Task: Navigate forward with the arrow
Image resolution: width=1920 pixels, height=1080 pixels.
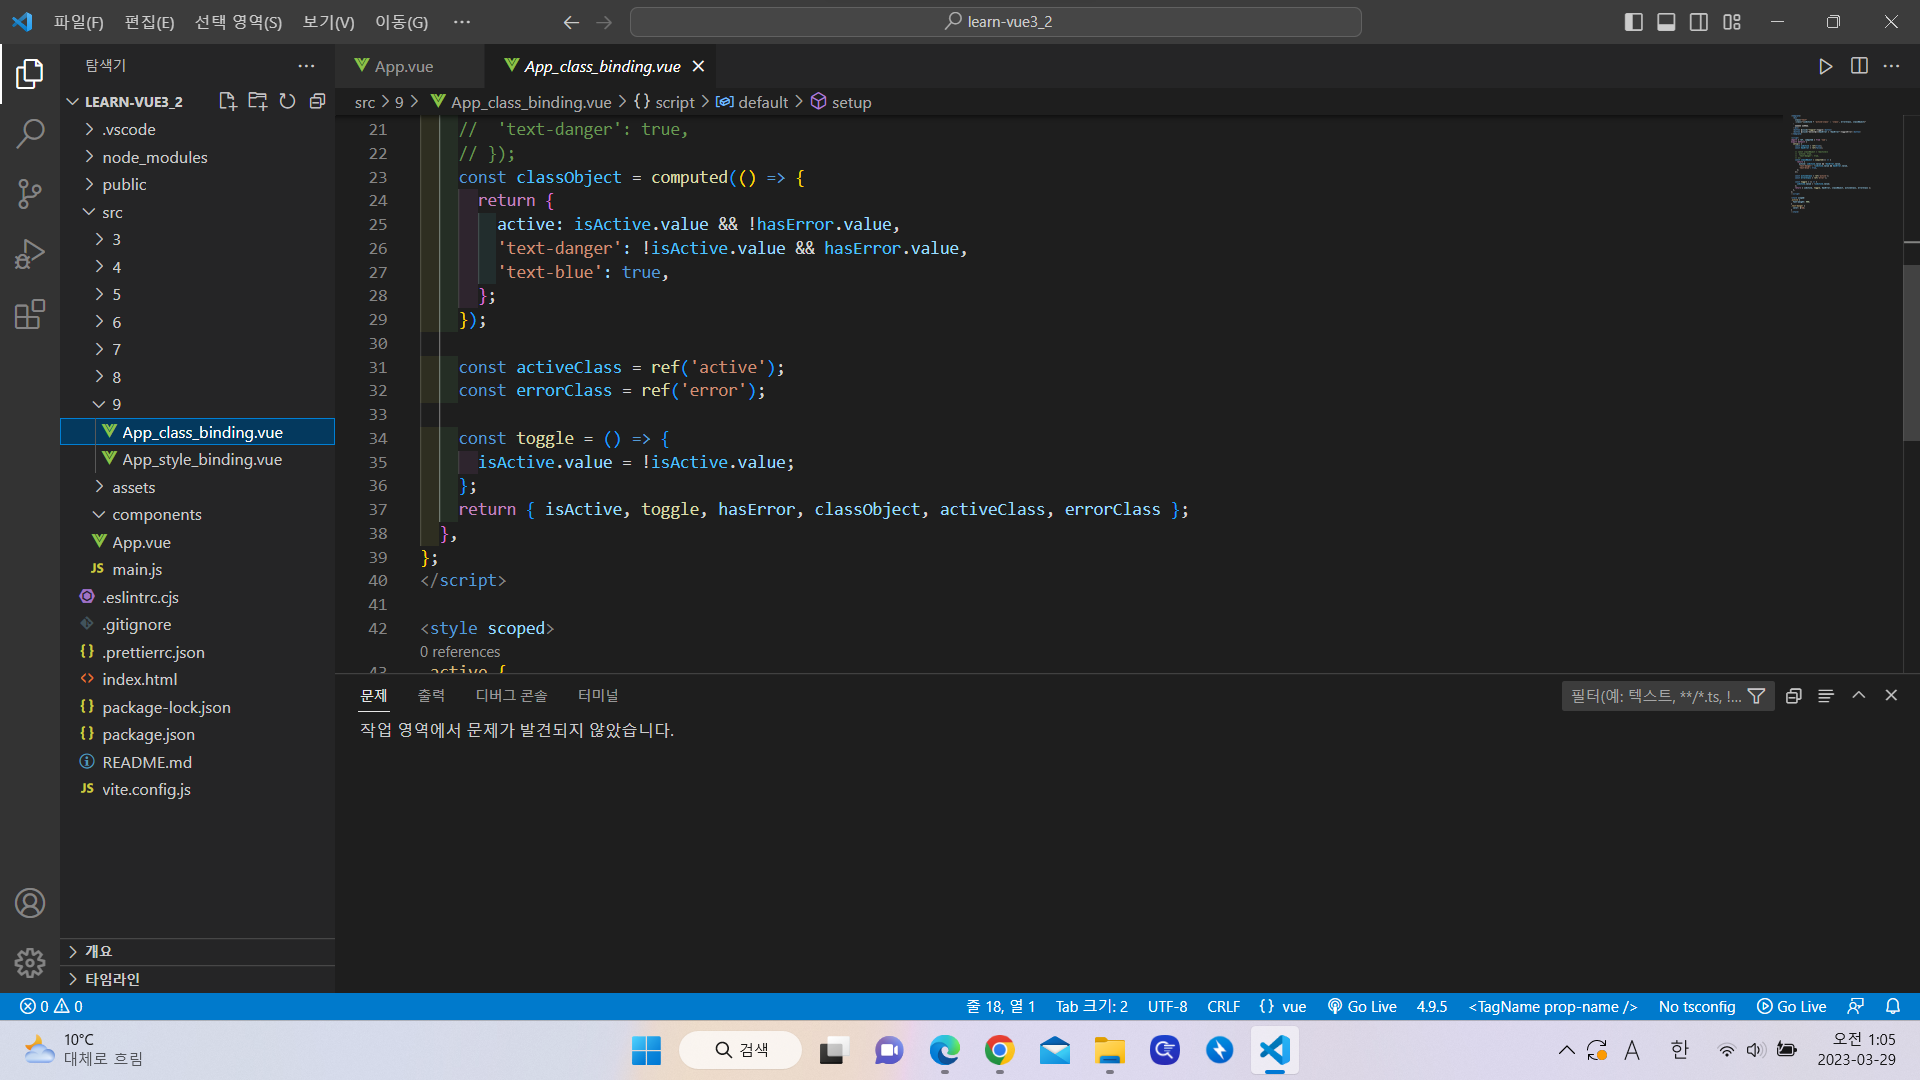Action: 604,22
